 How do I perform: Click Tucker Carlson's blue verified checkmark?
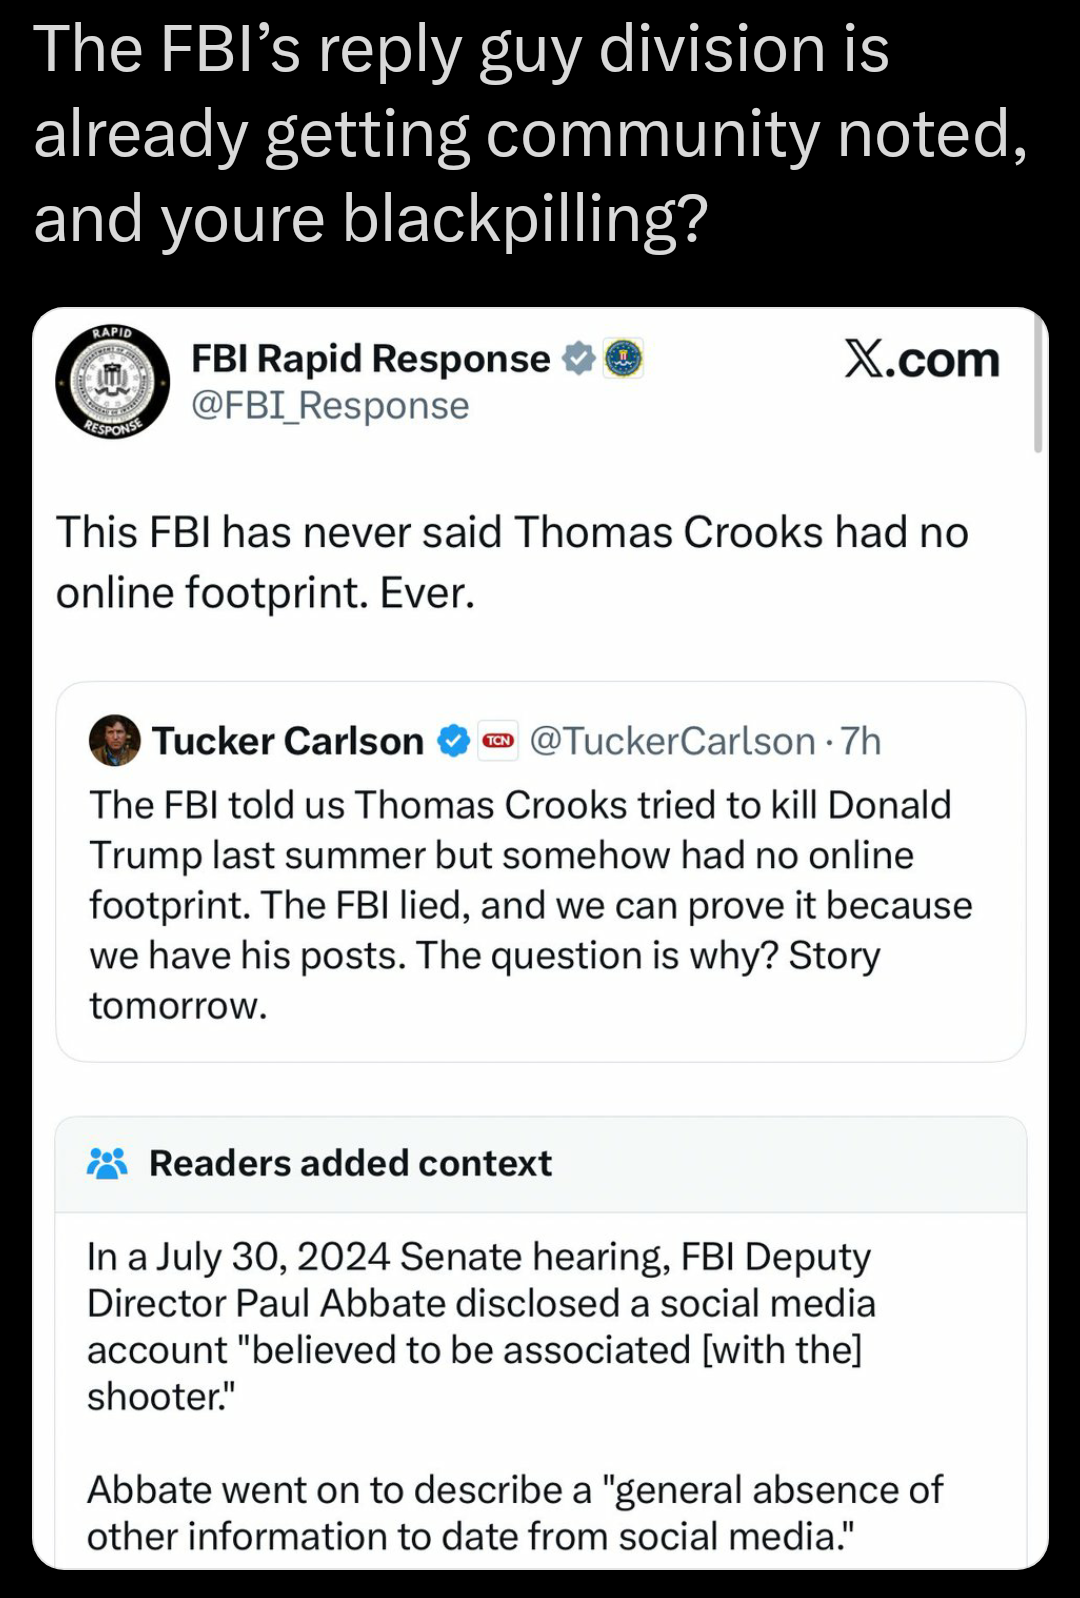pyautogui.click(x=453, y=741)
